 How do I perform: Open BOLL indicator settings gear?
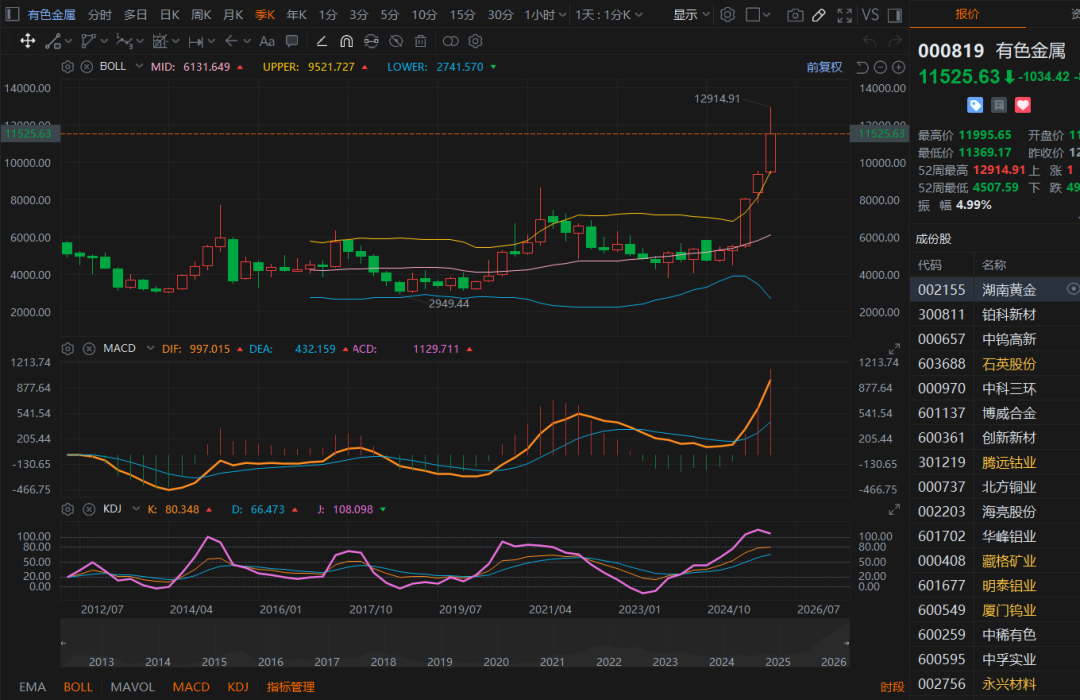(68, 67)
